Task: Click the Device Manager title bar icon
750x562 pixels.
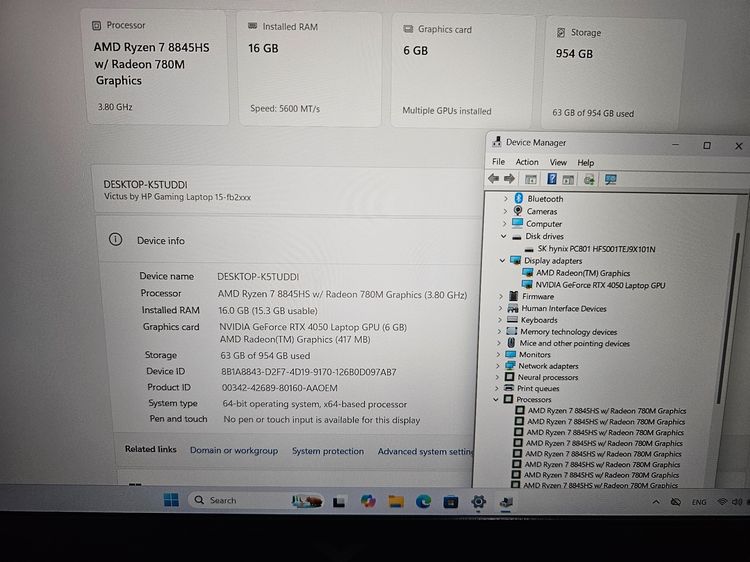Action: 497,142
